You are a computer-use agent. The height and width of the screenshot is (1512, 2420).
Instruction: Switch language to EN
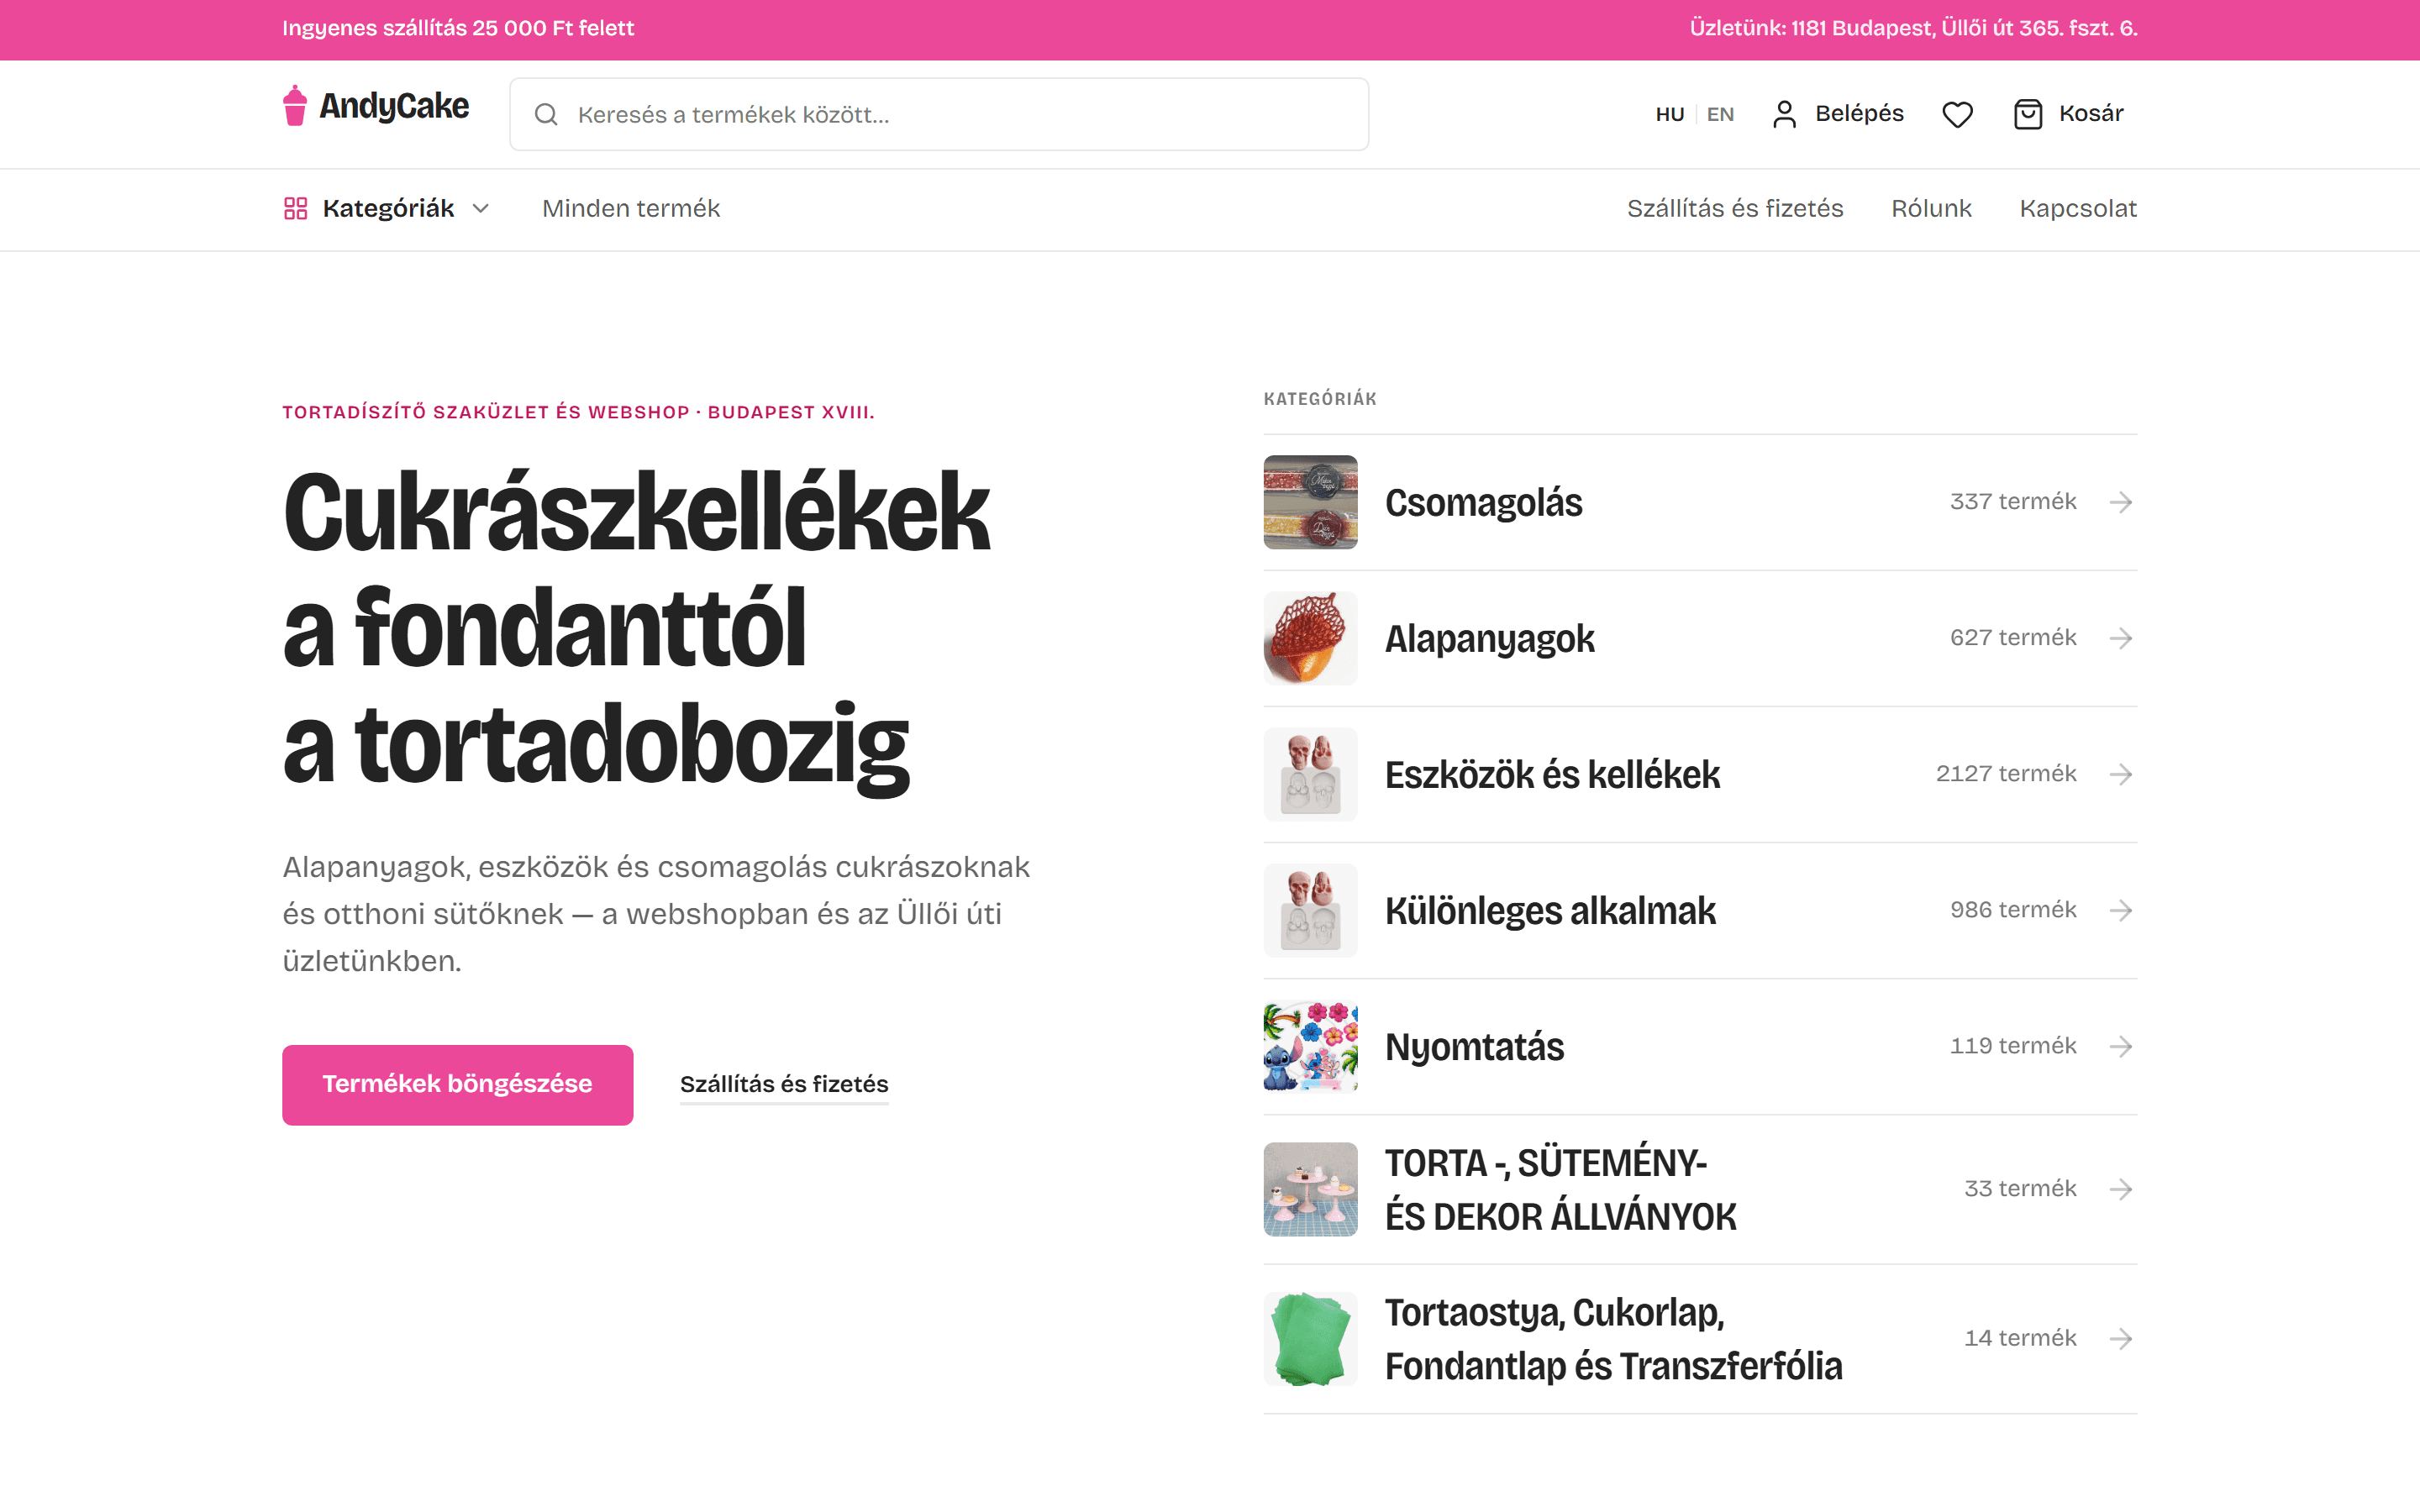point(1720,114)
